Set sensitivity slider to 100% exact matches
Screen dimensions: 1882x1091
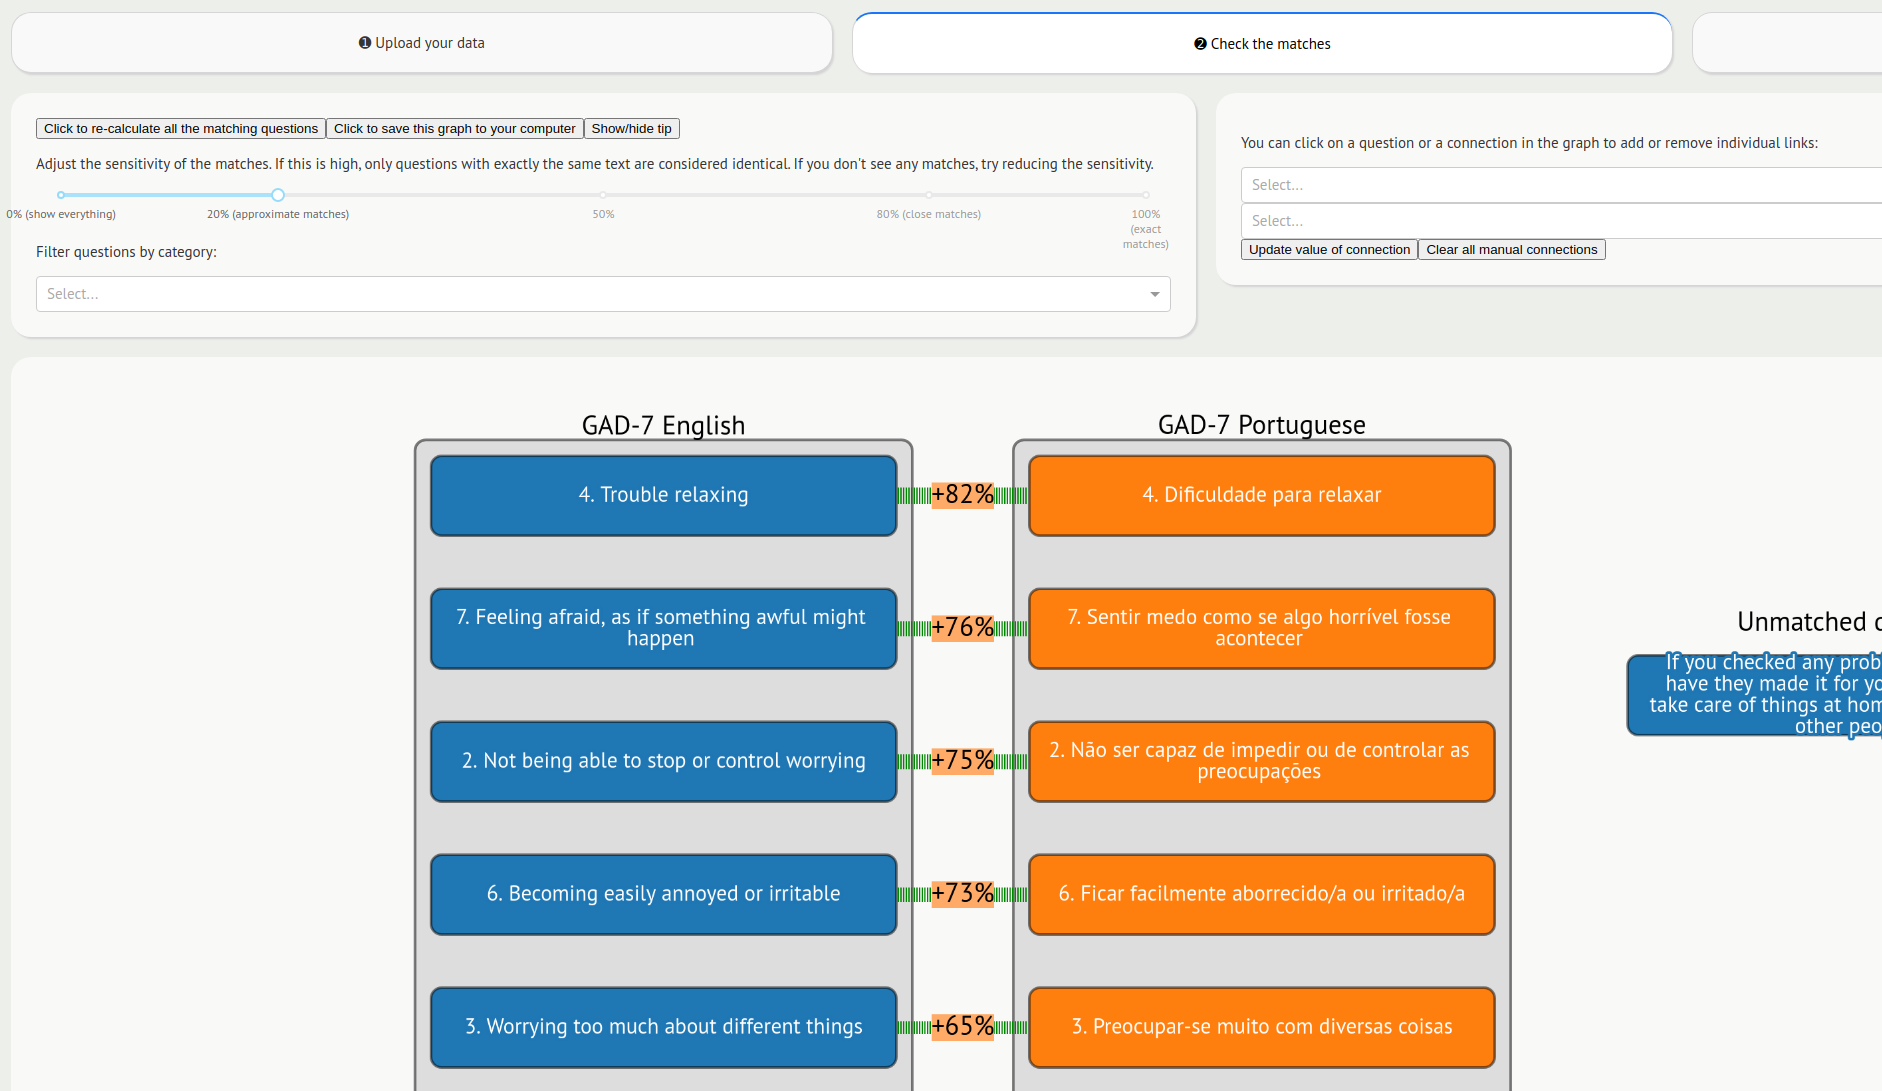point(1146,195)
